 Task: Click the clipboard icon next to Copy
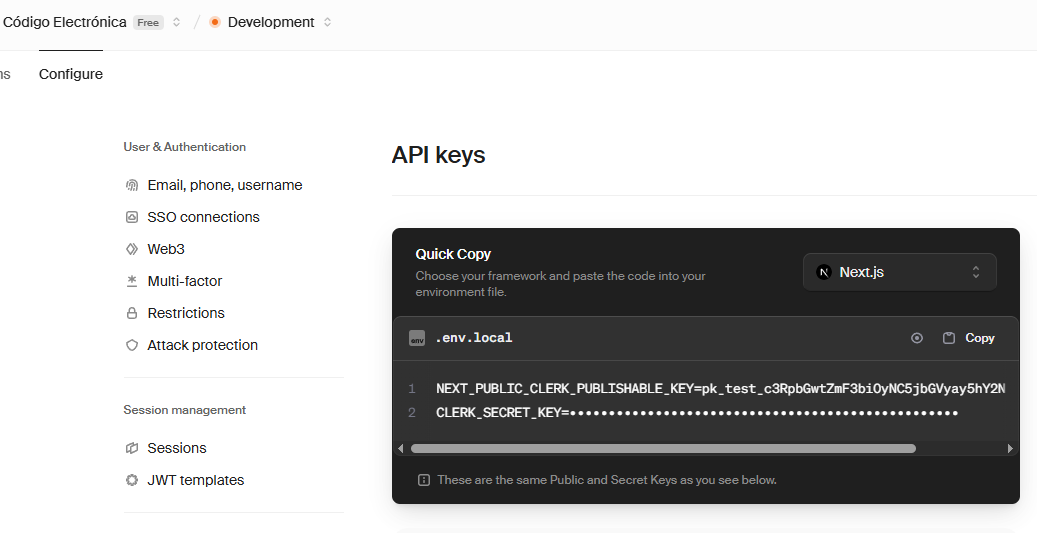pos(948,338)
